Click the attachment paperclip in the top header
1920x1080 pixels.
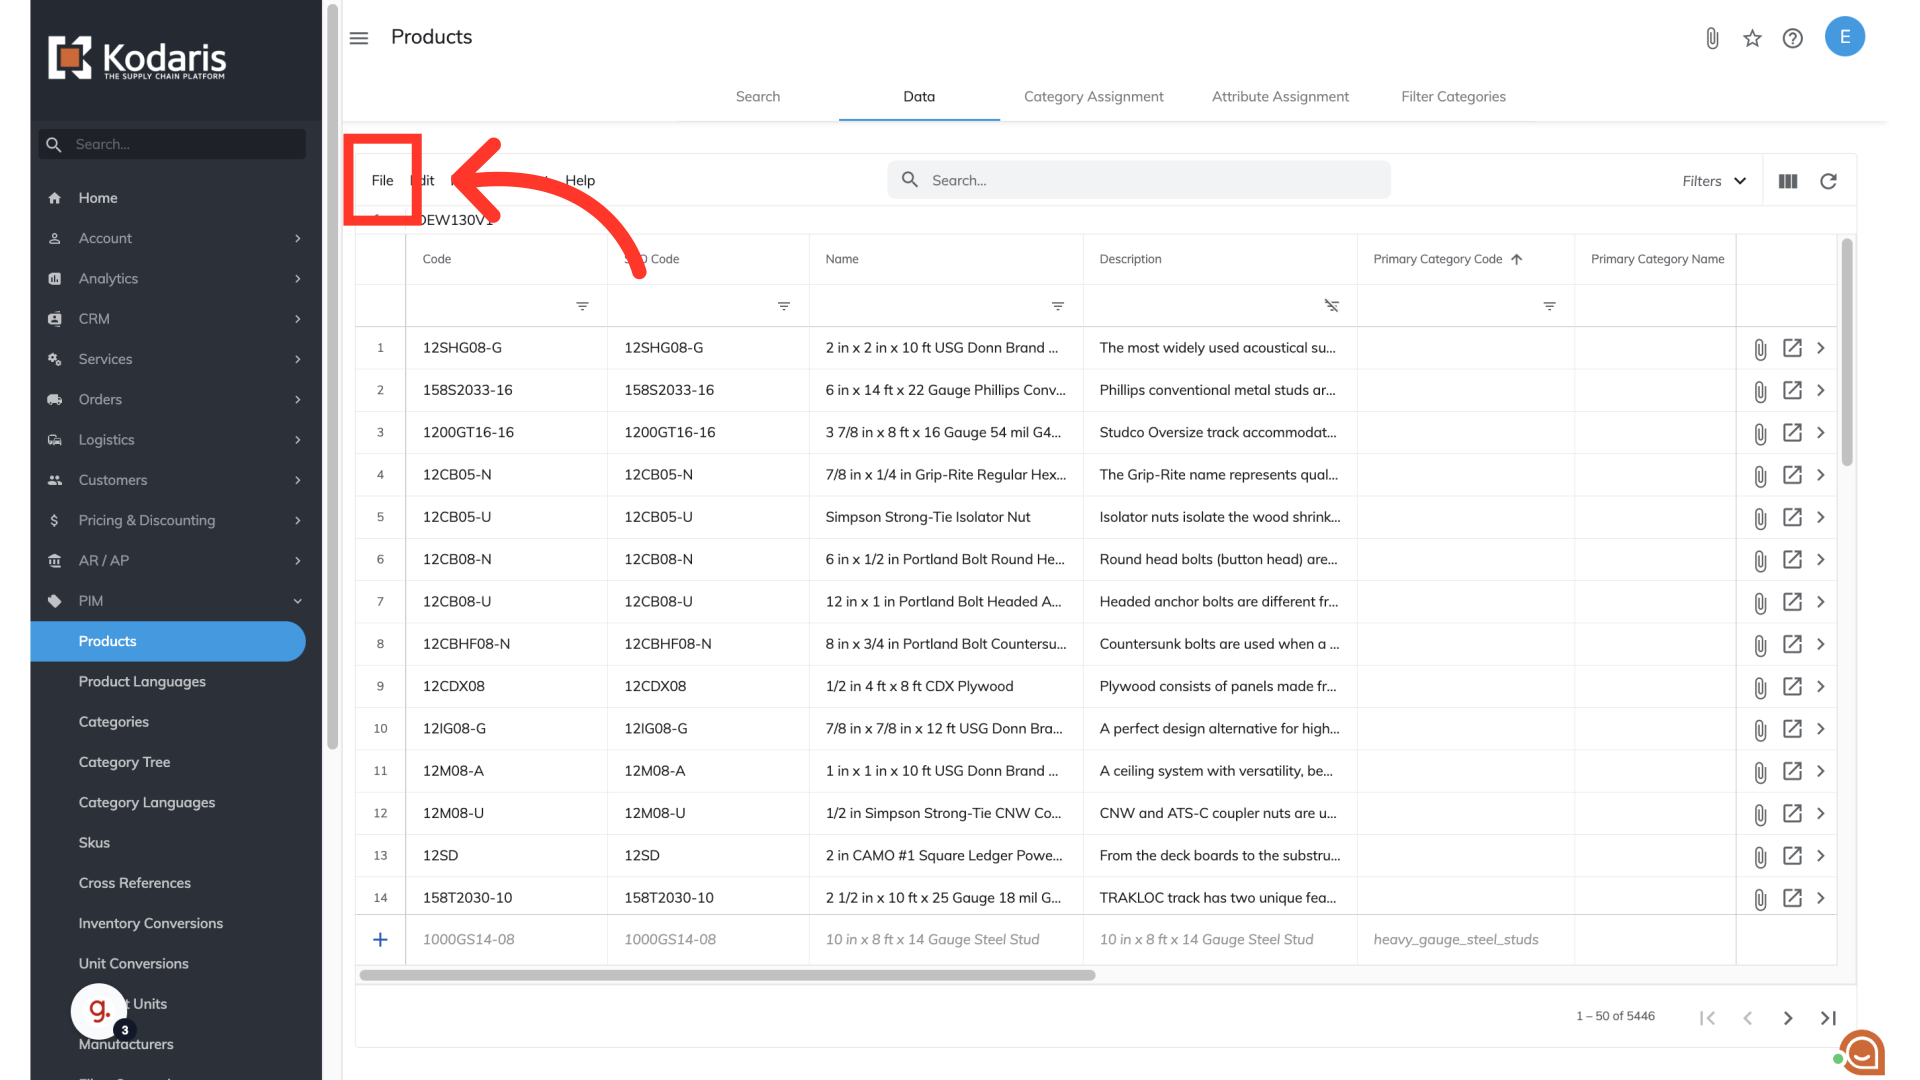(1712, 38)
